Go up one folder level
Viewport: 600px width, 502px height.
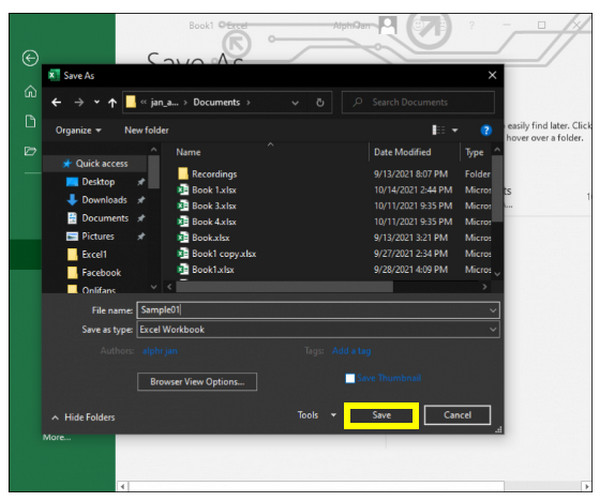coord(112,103)
